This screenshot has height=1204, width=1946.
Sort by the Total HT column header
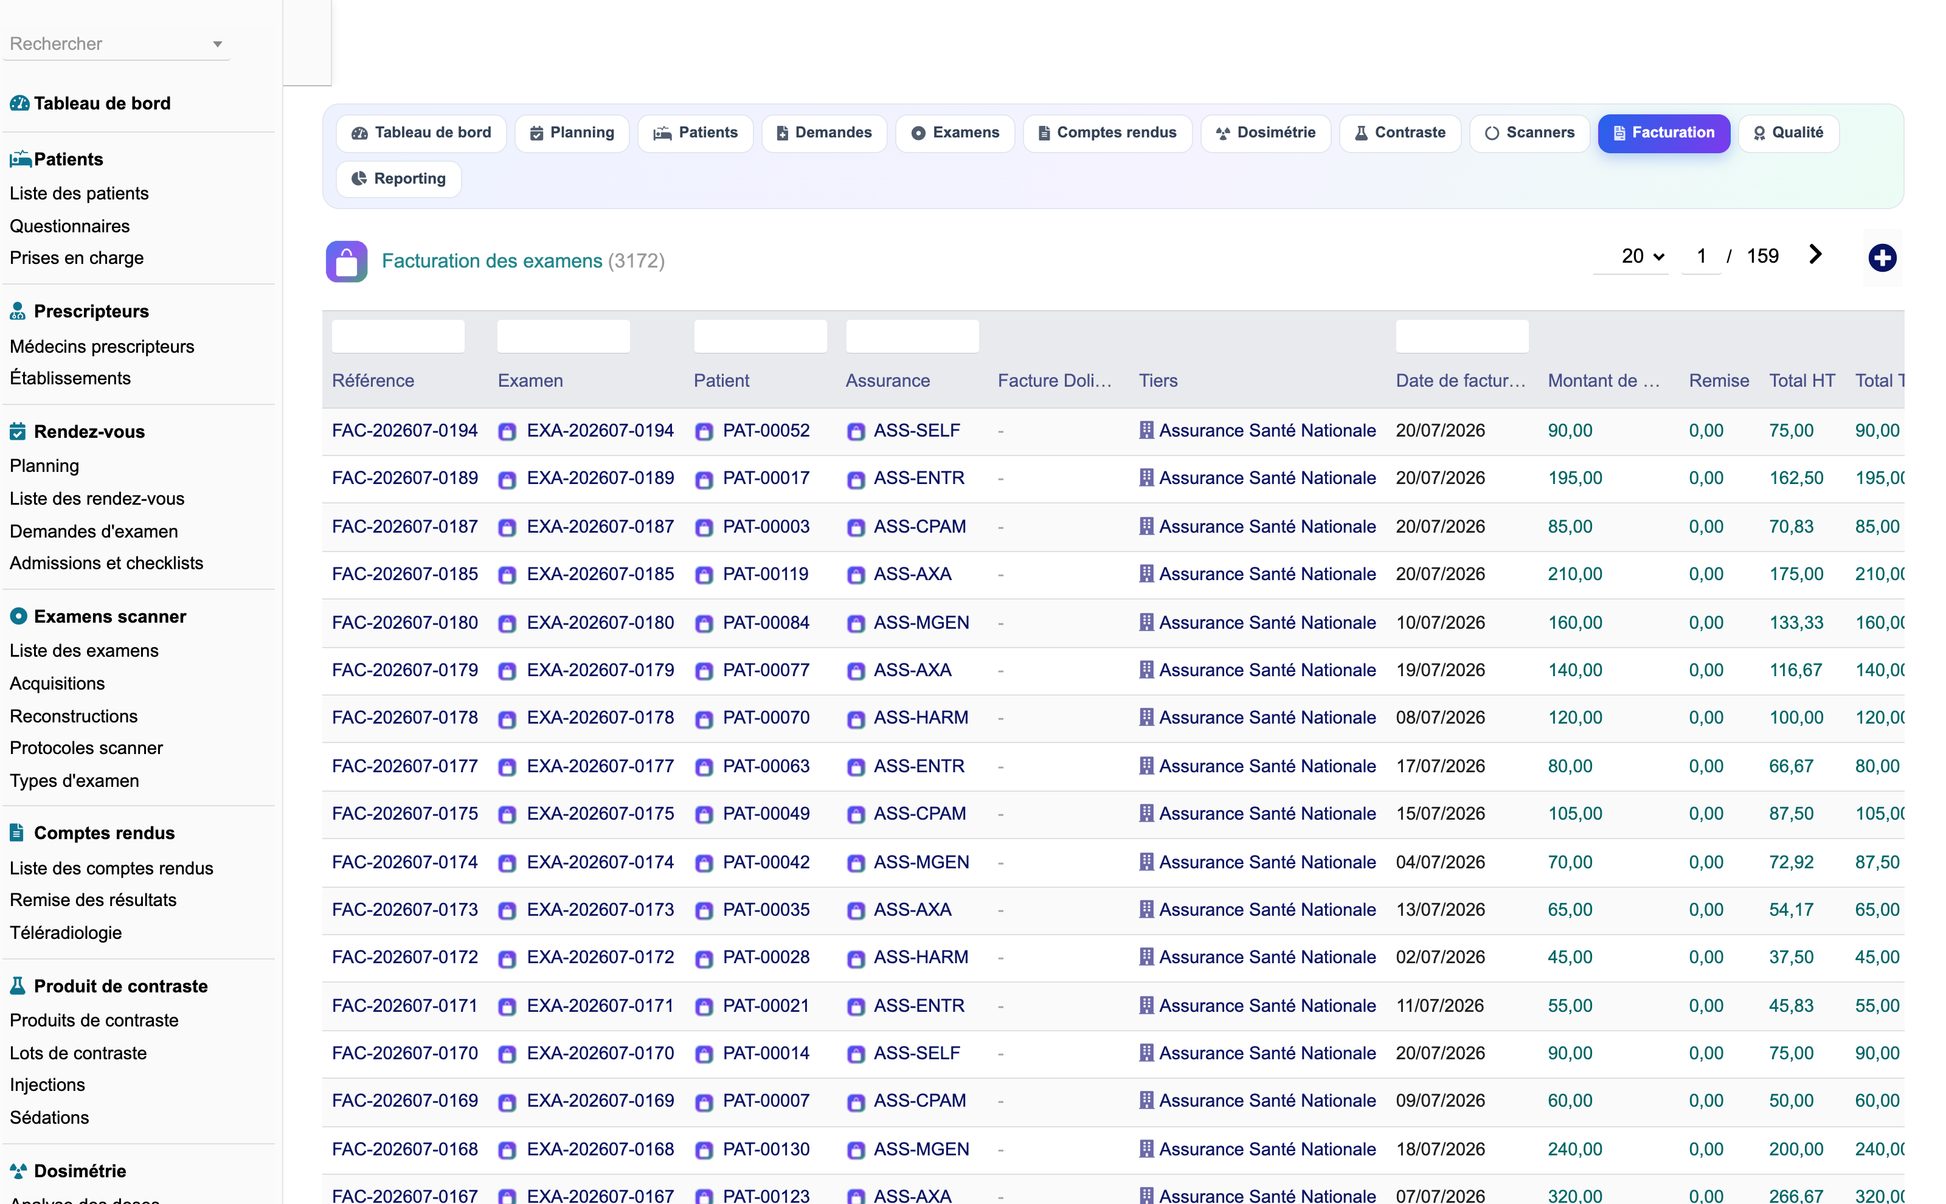click(x=1802, y=381)
